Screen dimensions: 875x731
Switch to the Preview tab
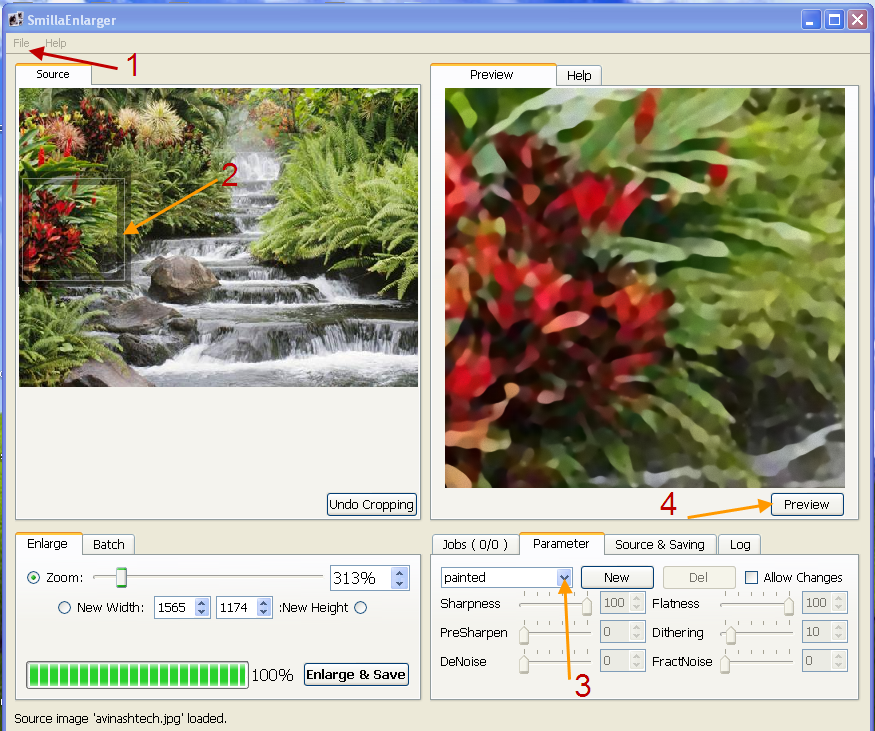tap(492, 75)
